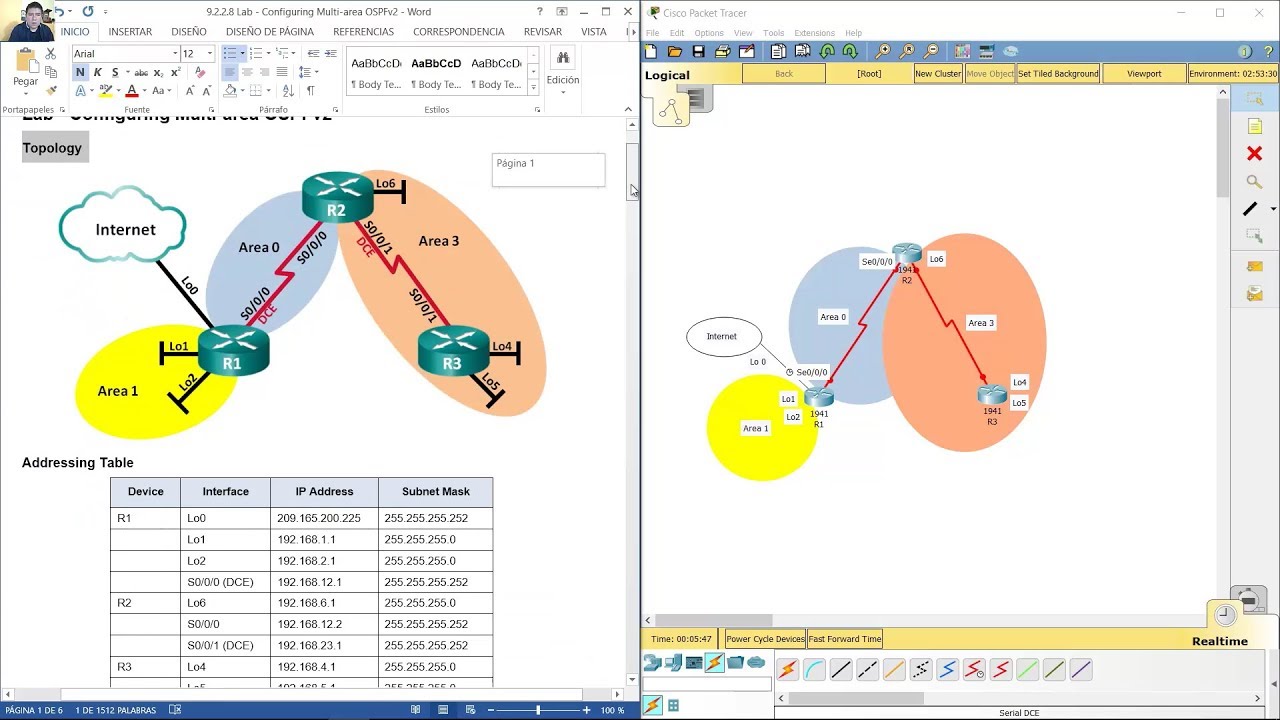1280x720 pixels.
Task: Open Connections device category
Action: [714, 662]
